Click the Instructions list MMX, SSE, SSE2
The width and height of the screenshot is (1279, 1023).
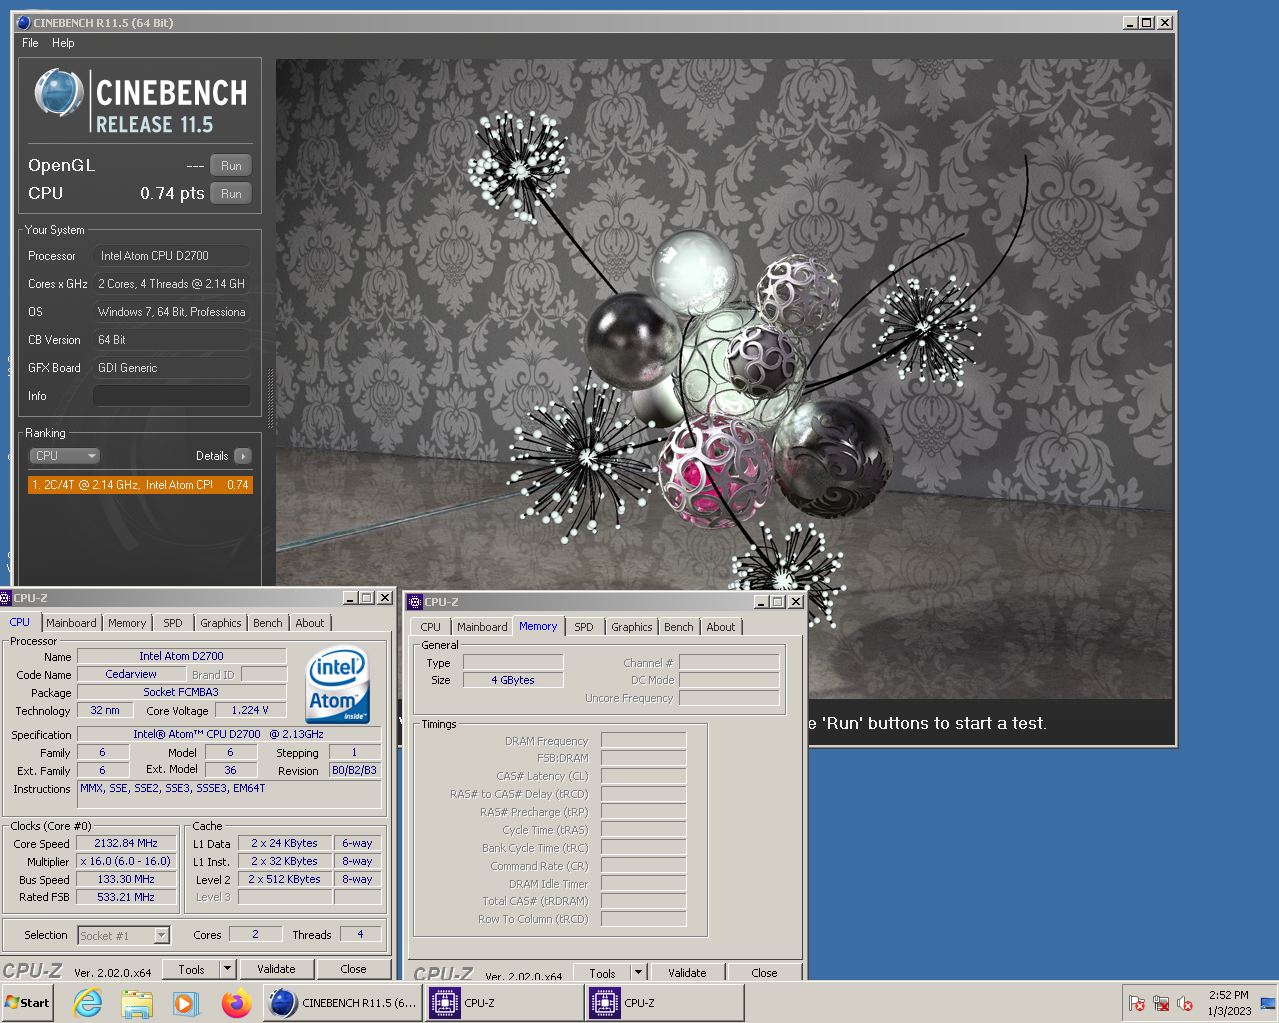tap(230, 794)
